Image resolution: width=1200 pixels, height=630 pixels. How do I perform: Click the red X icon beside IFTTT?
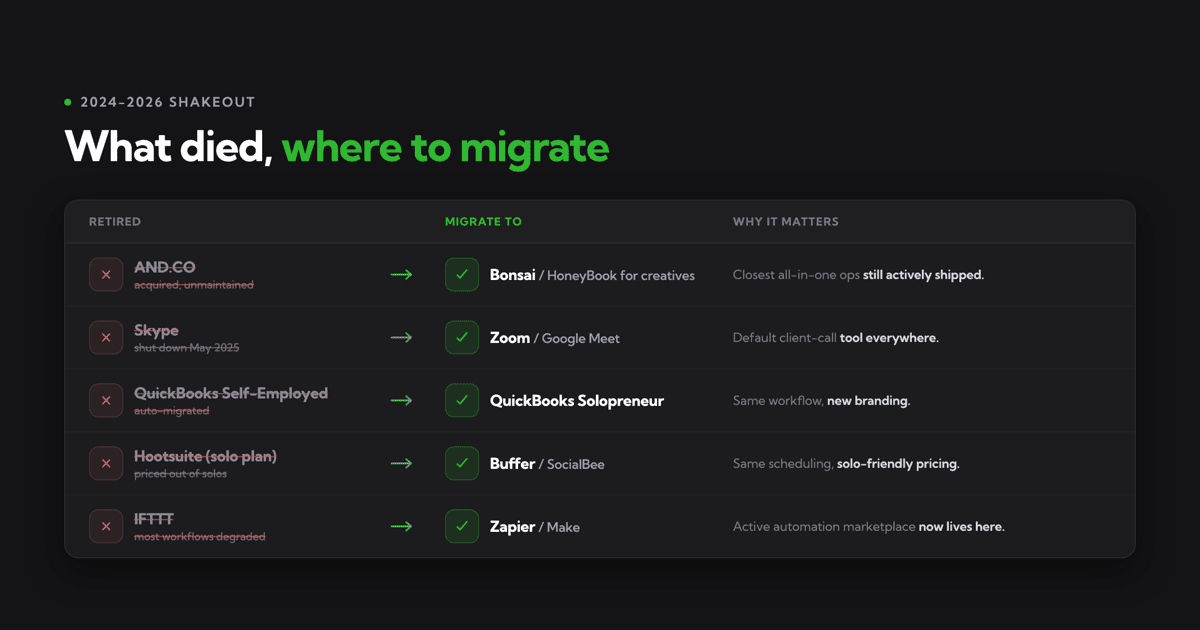tap(106, 526)
